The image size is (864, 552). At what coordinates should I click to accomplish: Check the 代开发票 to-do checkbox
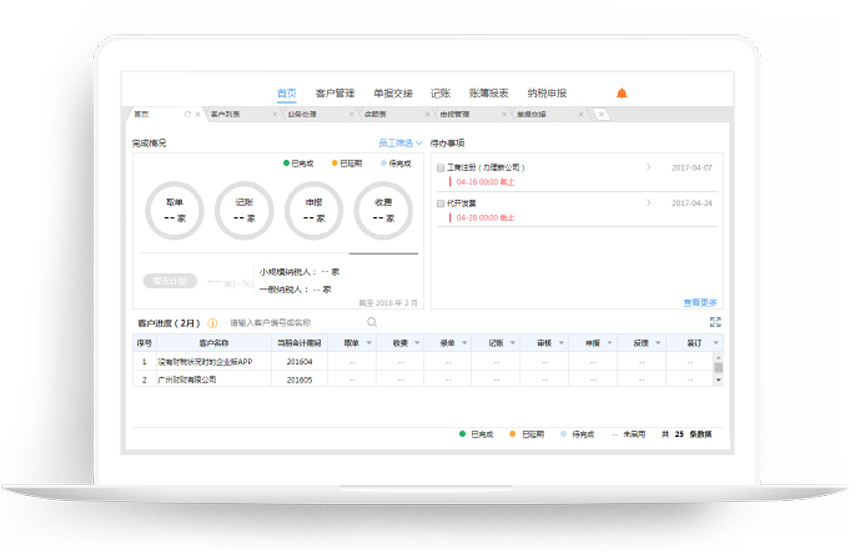click(441, 203)
